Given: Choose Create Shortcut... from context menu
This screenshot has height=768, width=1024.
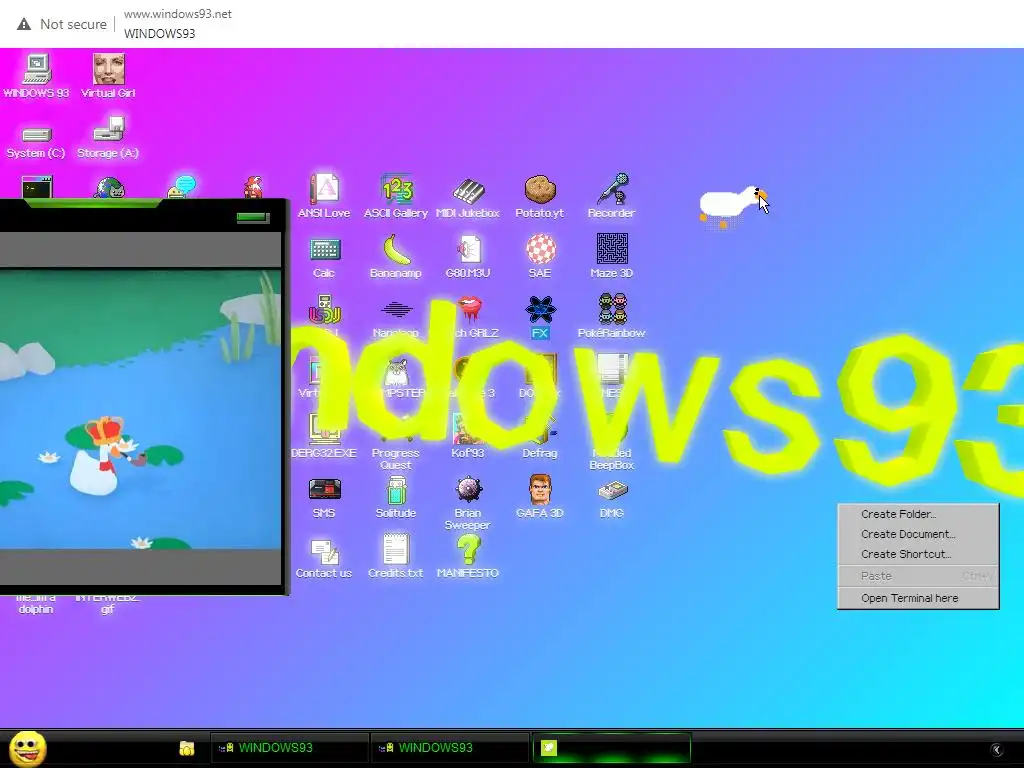Looking at the screenshot, I should click(x=918, y=554).
